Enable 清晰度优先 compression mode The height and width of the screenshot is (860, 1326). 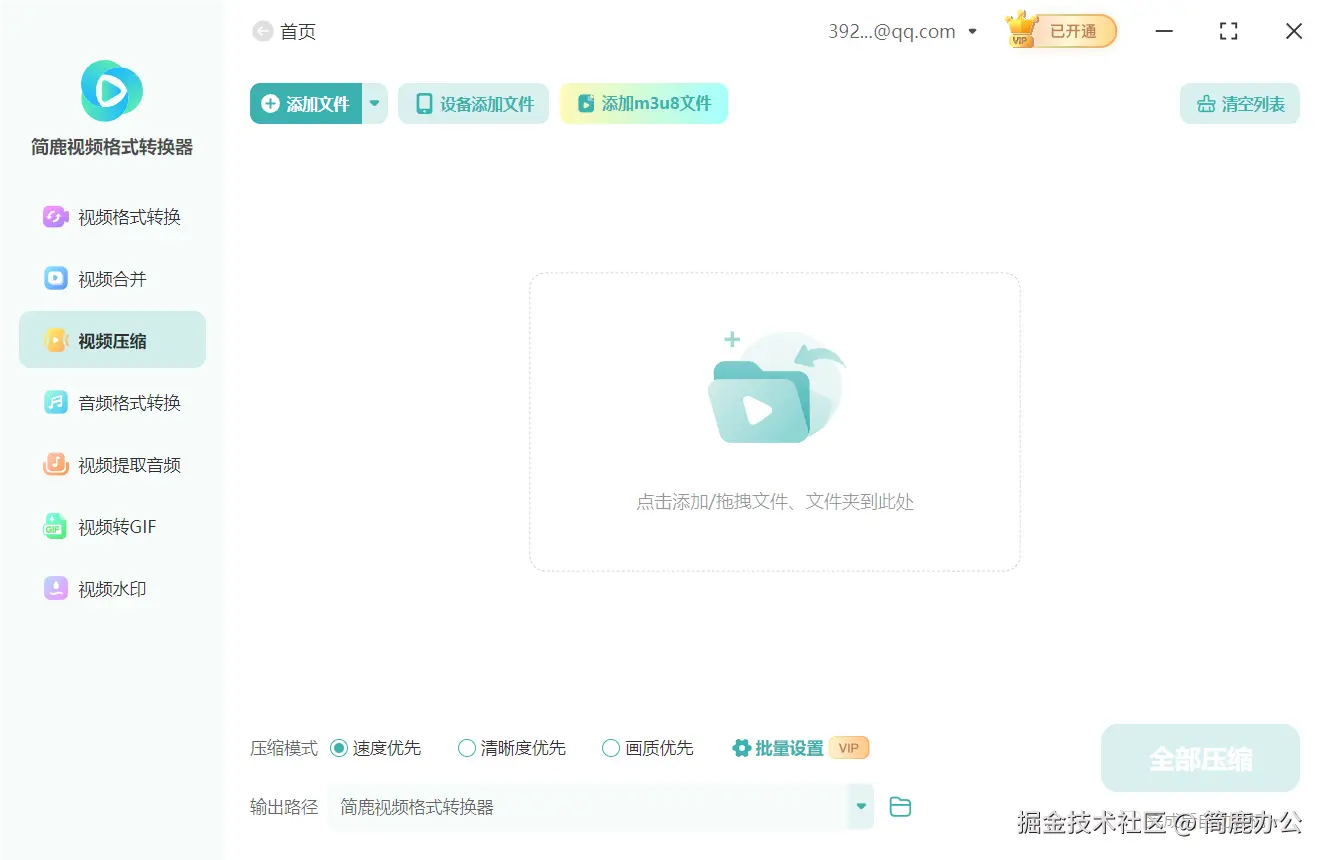pos(466,747)
